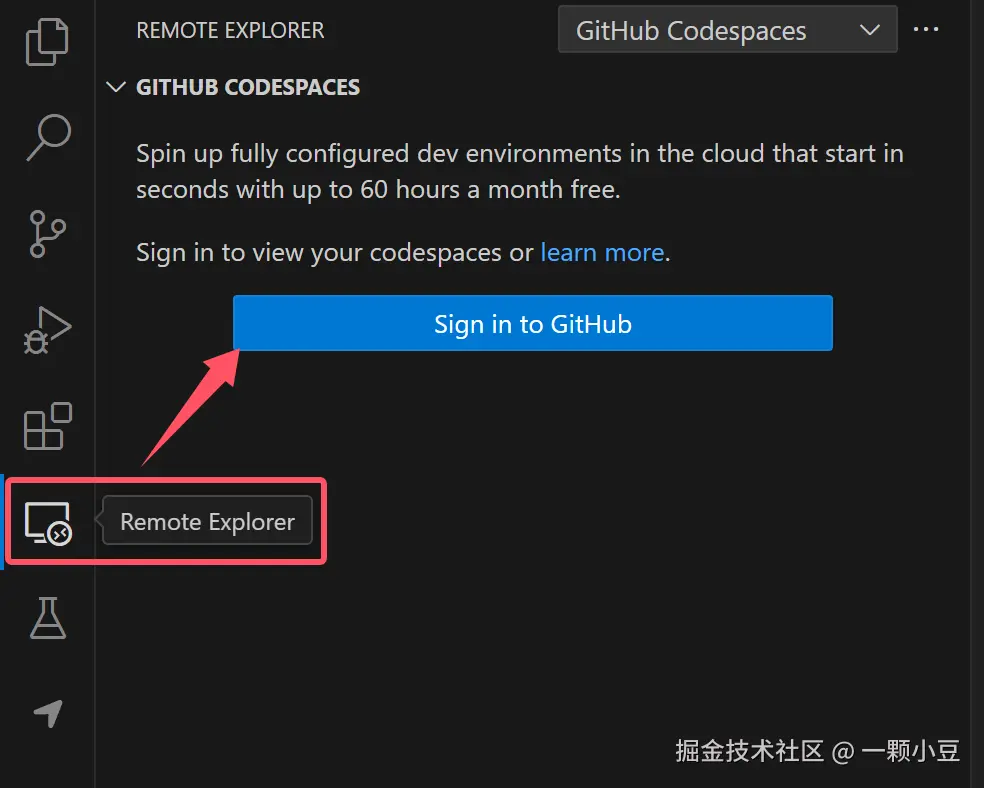Open the ellipsis more actions menu
984x788 pixels.
[x=926, y=30]
